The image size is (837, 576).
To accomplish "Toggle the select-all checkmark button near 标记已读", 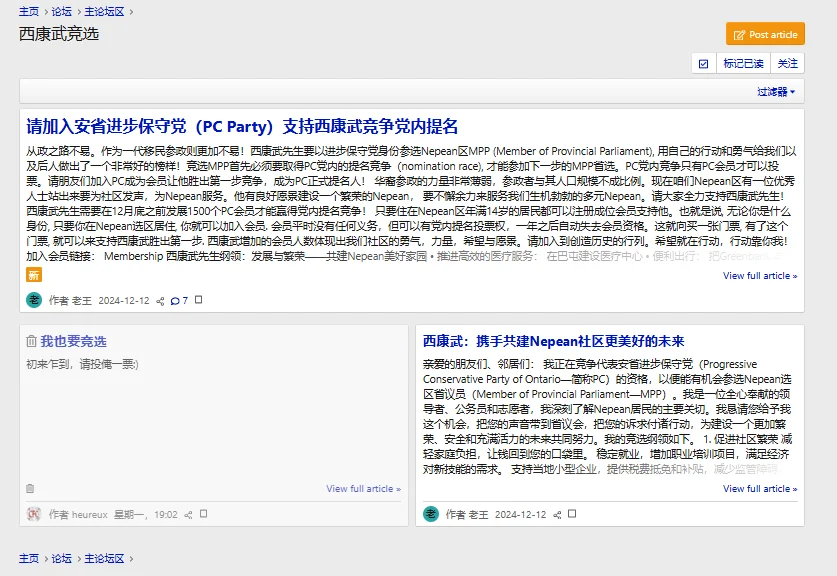I will point(704,64).
